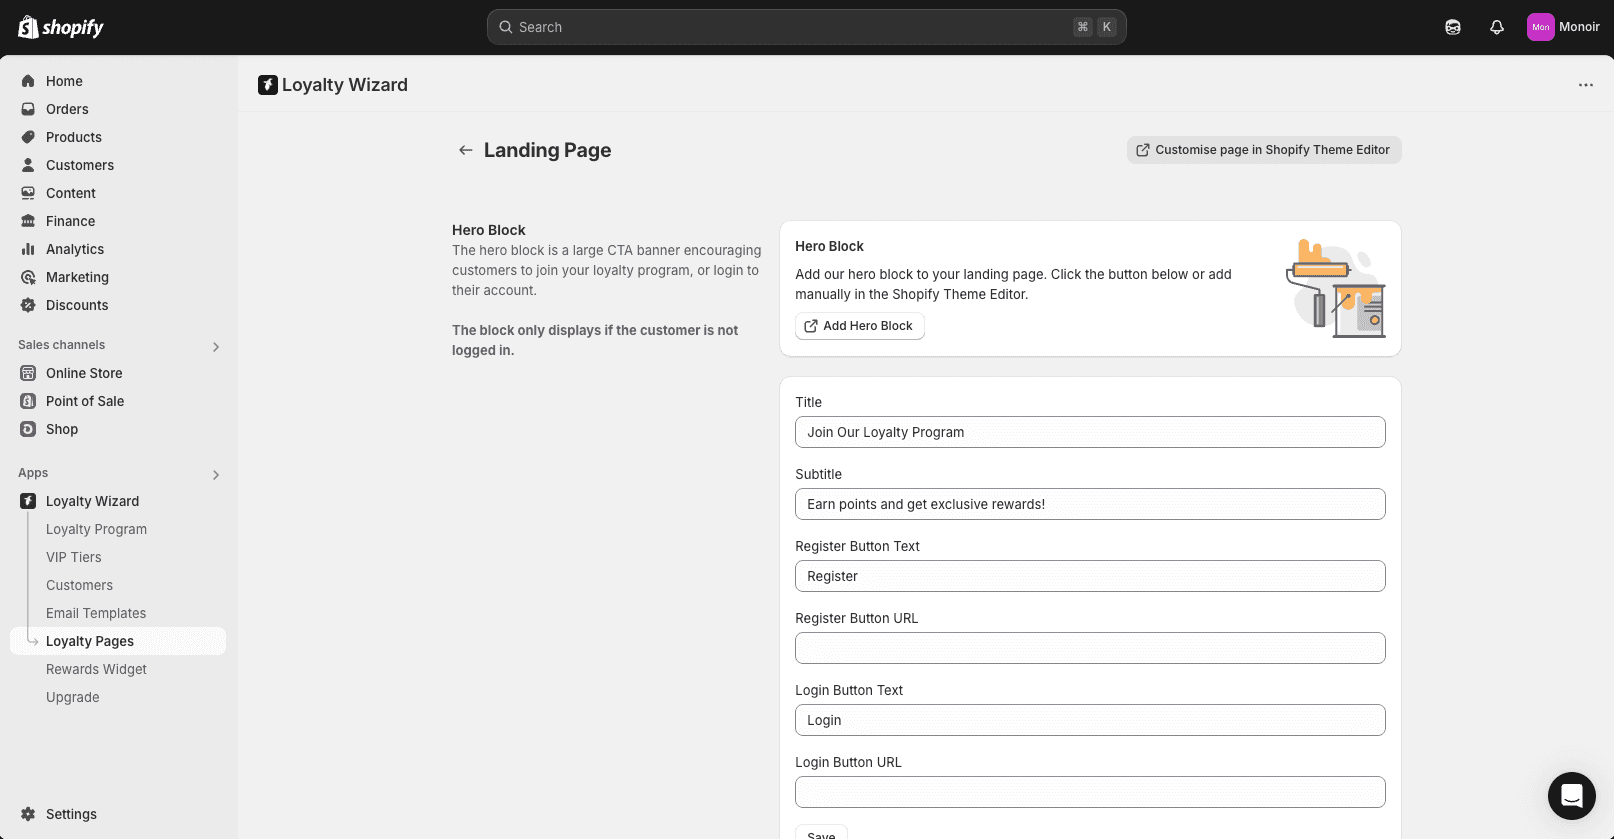Open the Upgrade submenu item

(x=73, y=697)
